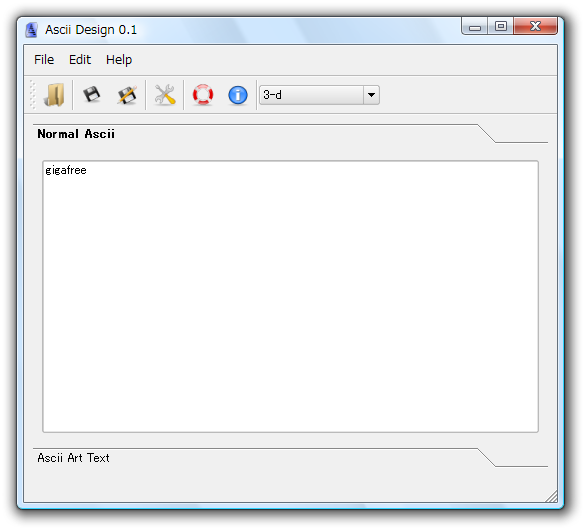The image size is (586, 531).
Task: Show the blue info About icon
Action: (238, 95)
